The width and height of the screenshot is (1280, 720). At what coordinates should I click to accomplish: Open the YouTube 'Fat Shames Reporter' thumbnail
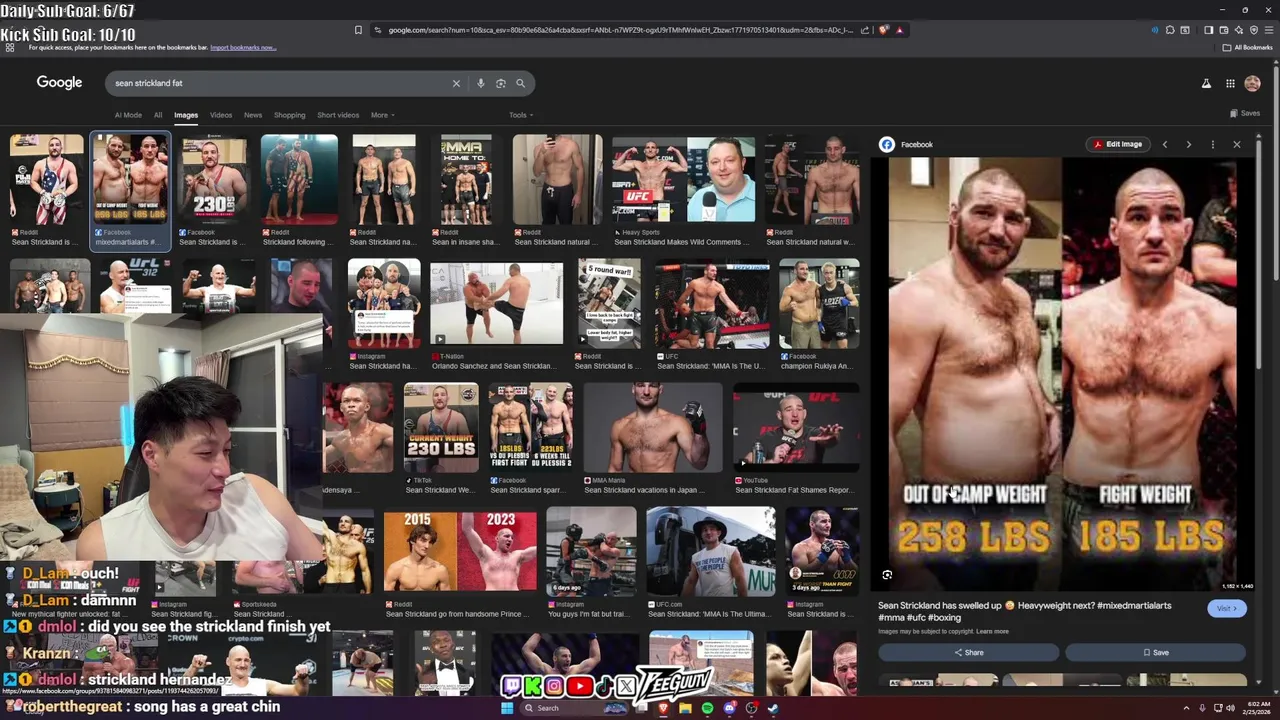coord(796,428)
